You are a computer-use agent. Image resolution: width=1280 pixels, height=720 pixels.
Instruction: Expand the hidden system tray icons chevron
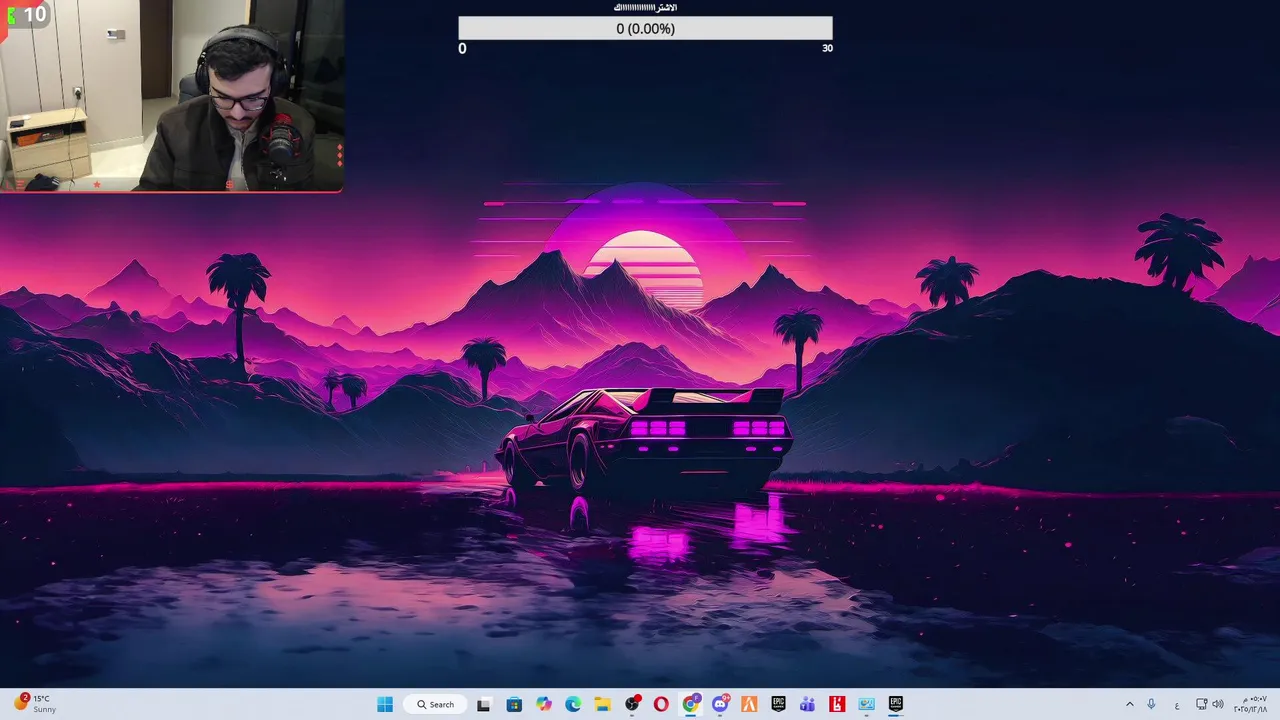click(x=1130, y=704)
